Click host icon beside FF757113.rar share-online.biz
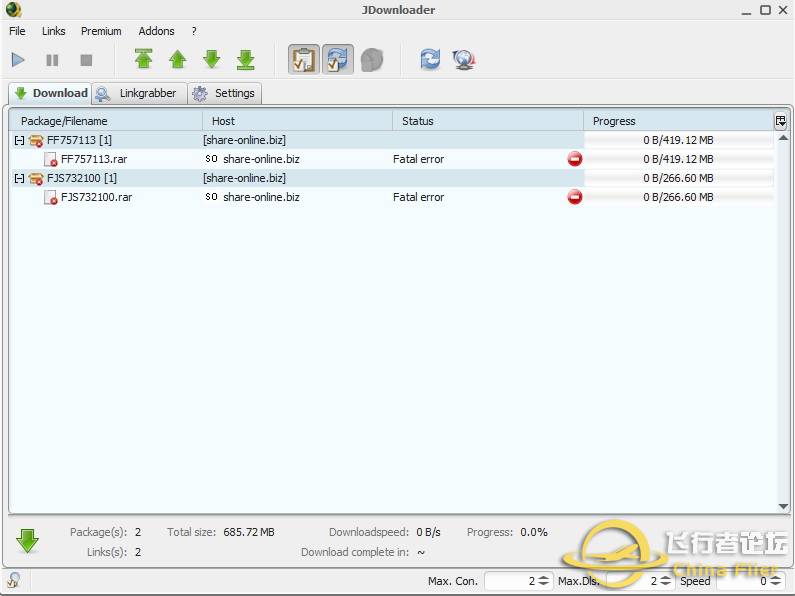Viewport: 795px width, 596px height. [211, 159]
